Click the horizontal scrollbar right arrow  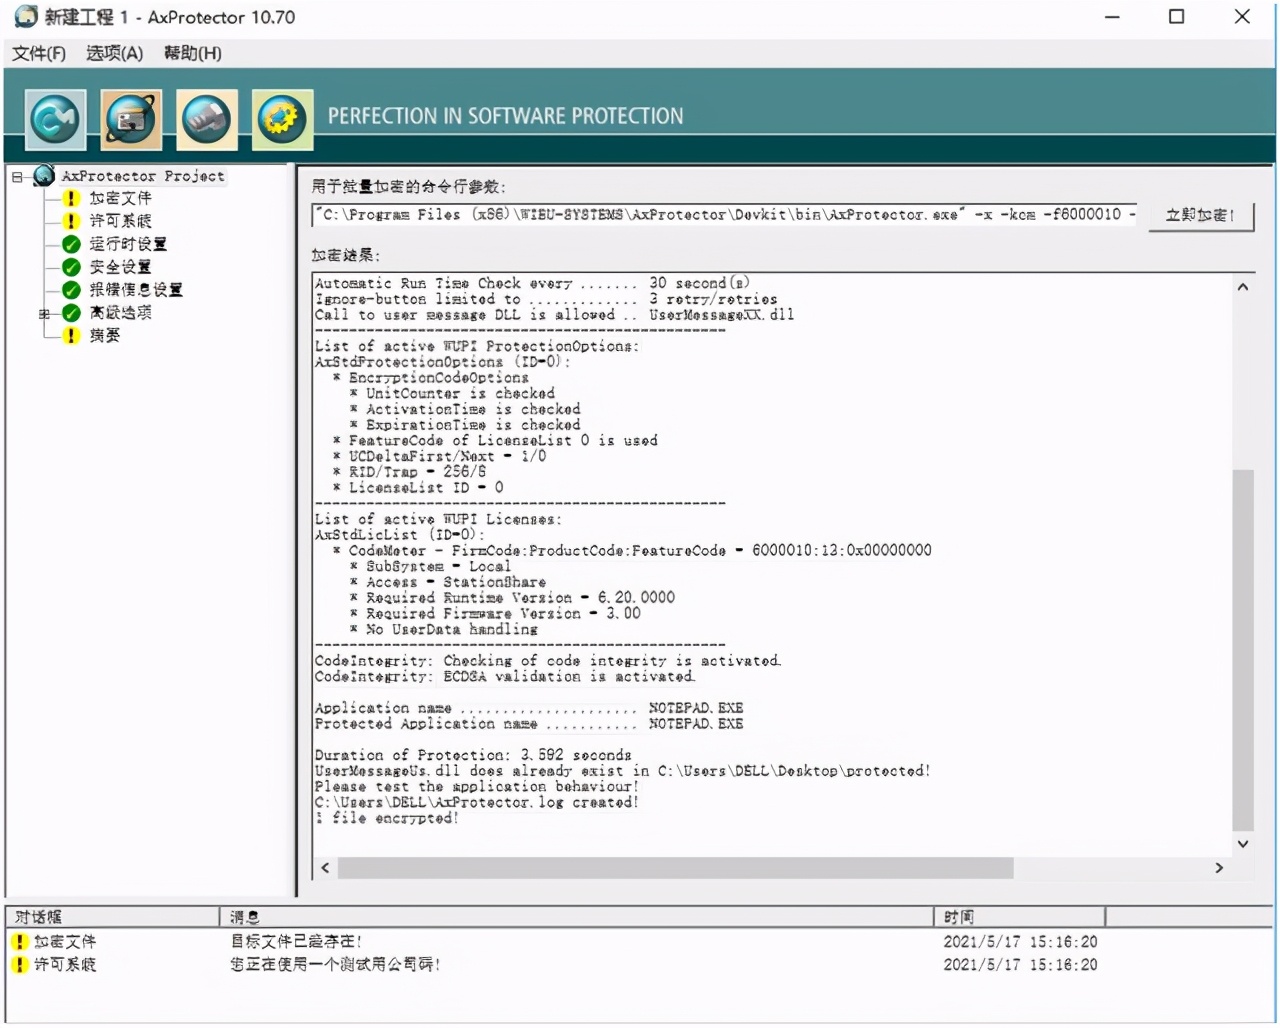(1218, 868)
